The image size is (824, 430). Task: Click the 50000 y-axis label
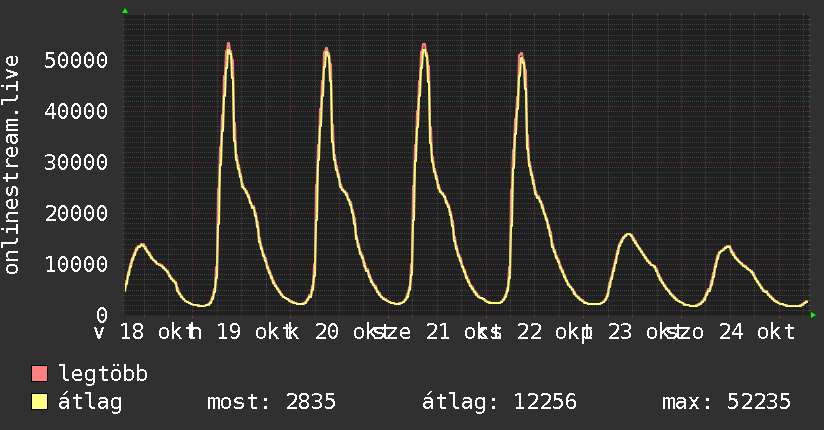76,60
